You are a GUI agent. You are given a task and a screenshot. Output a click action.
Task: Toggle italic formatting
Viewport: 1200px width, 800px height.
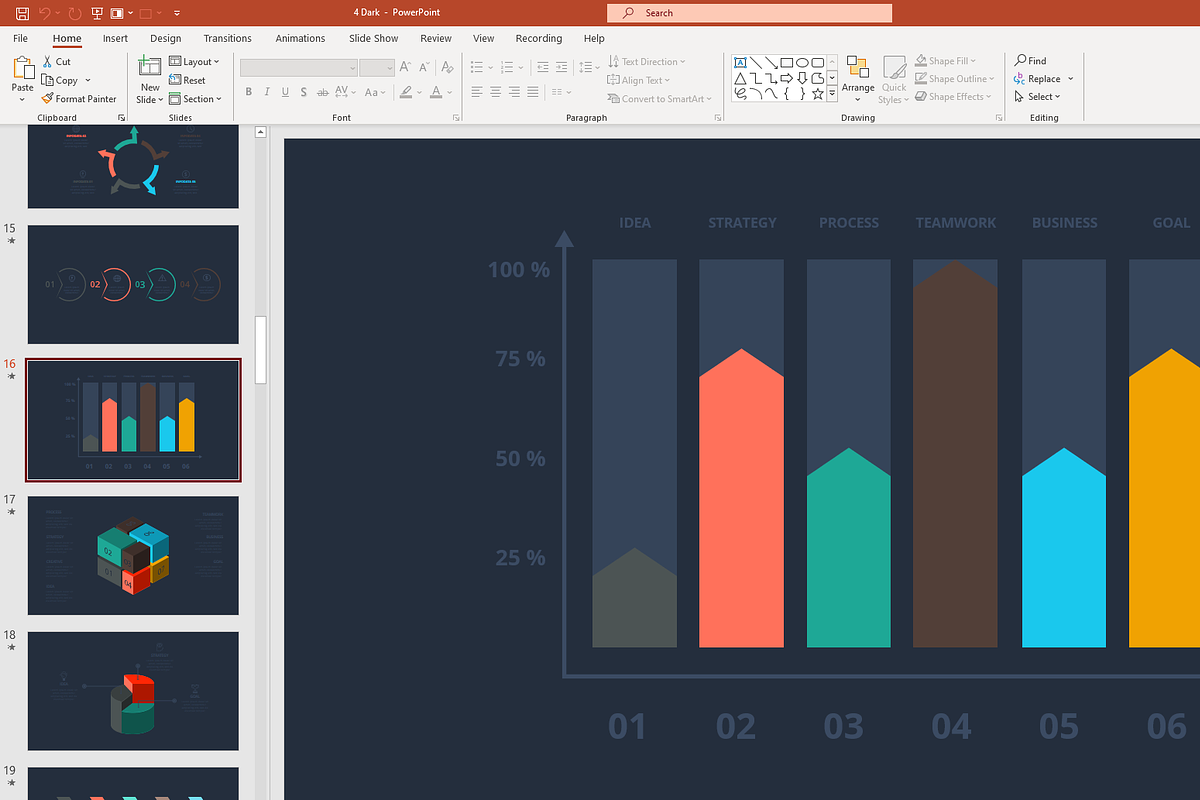click(267, 92)
